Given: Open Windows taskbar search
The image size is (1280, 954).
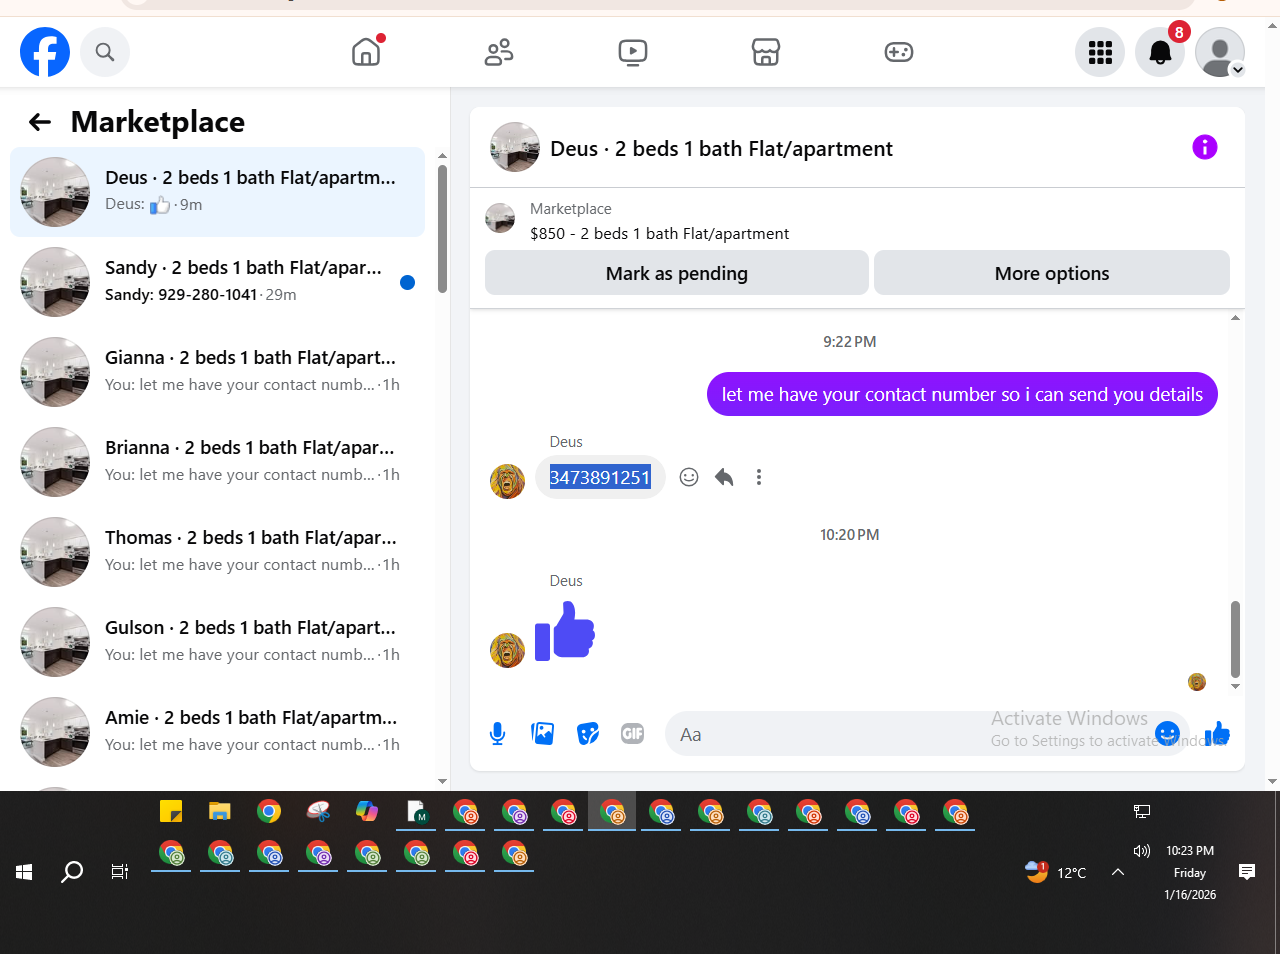Looking at the screenshot, I should coord(72,872).
